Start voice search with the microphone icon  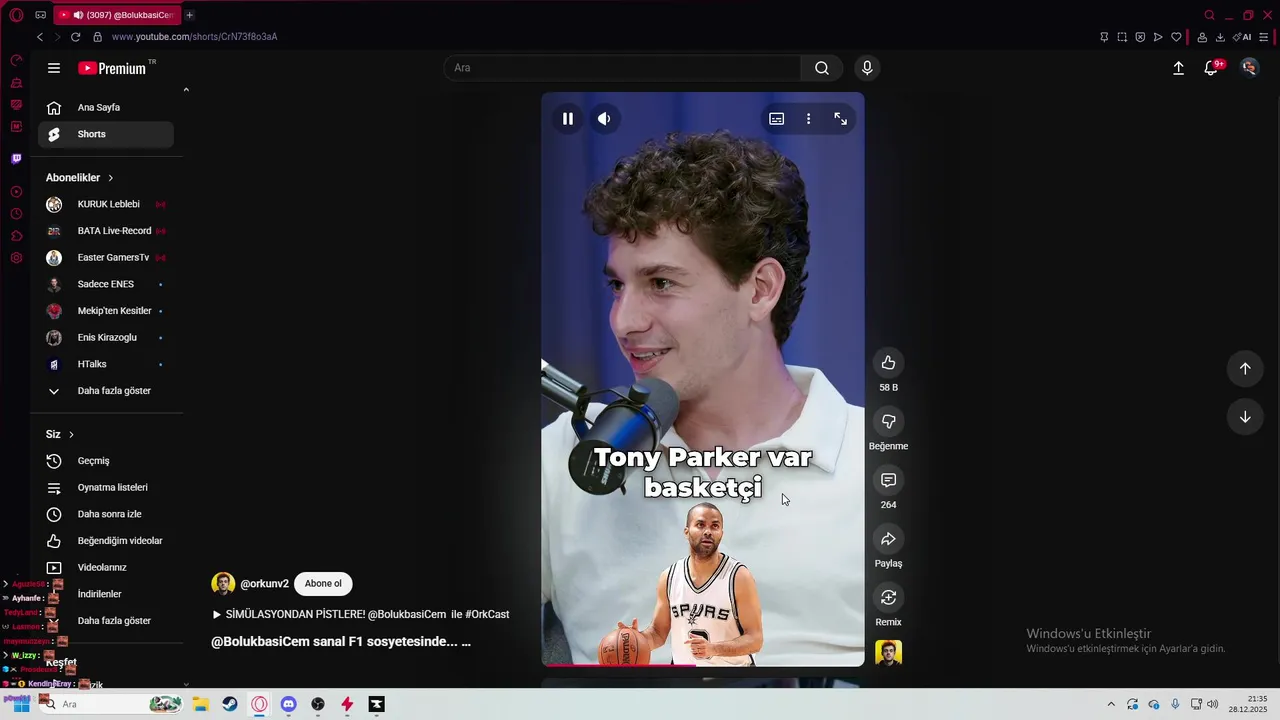(867, 68)
